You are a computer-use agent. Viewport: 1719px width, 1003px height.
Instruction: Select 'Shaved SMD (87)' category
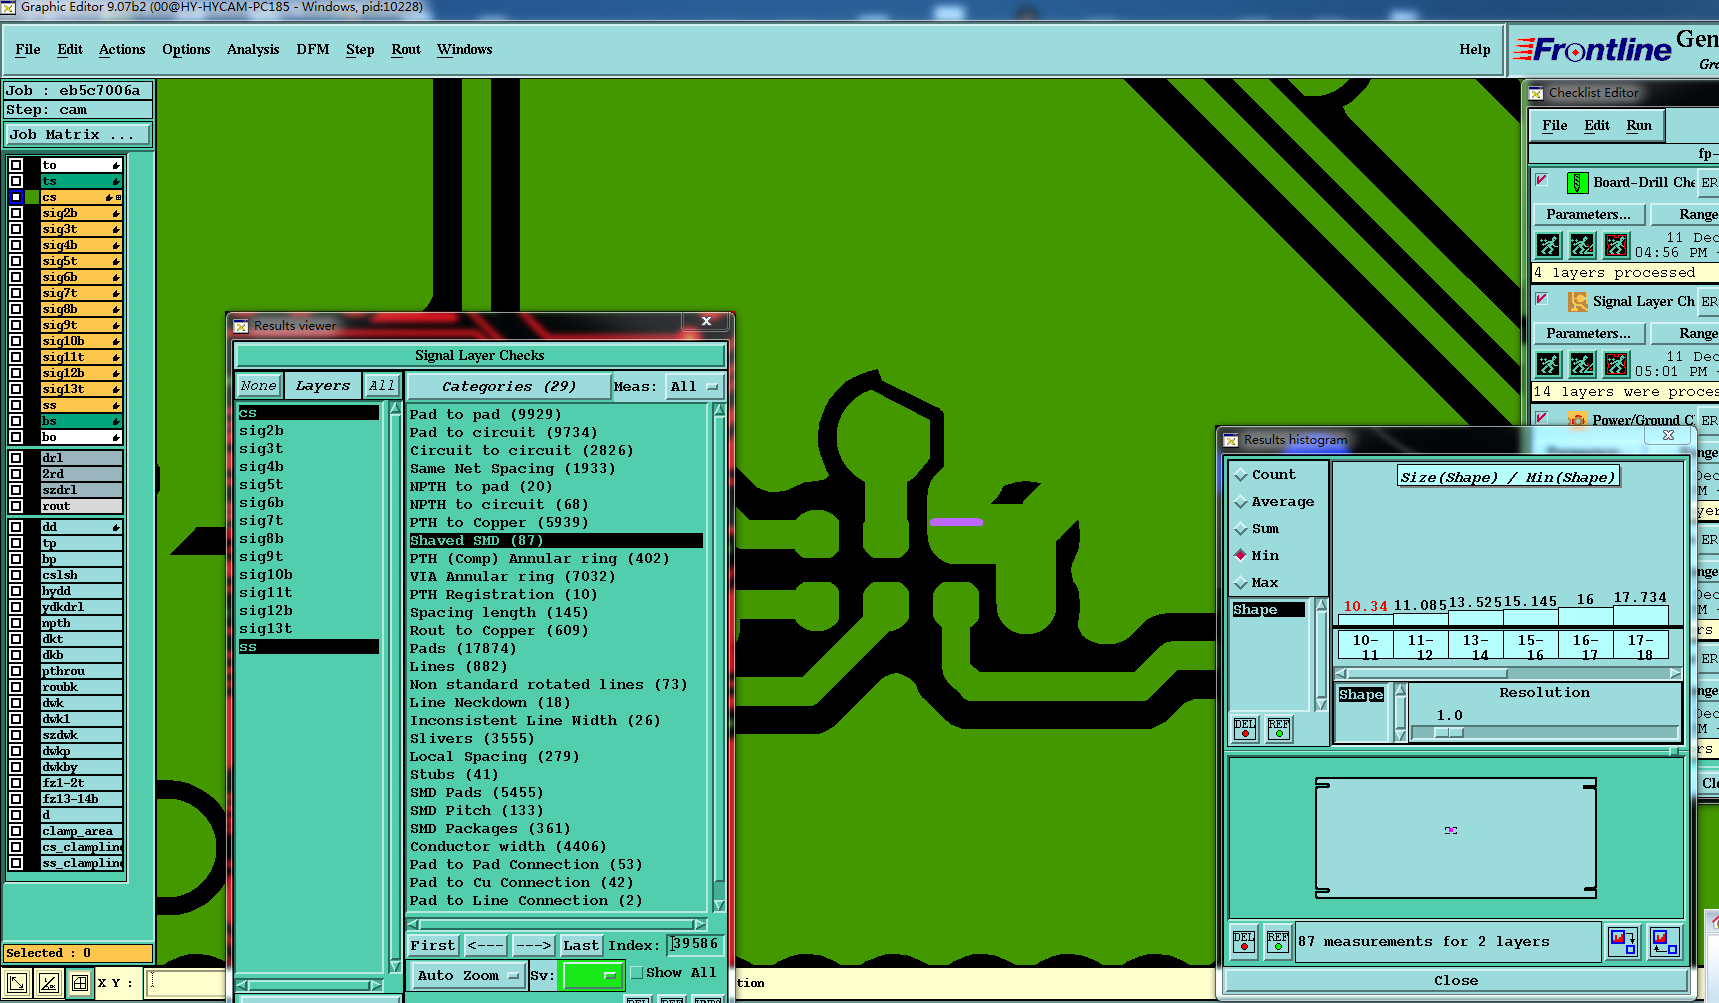pos(556,540)
